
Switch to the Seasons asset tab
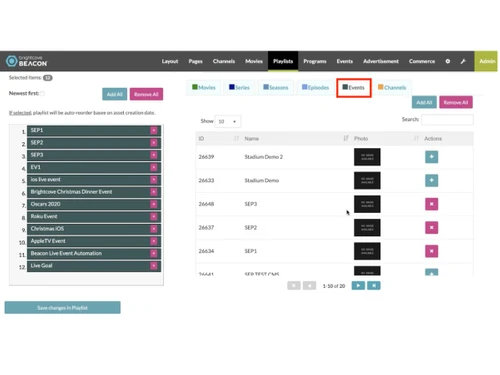tap(276, 88)
